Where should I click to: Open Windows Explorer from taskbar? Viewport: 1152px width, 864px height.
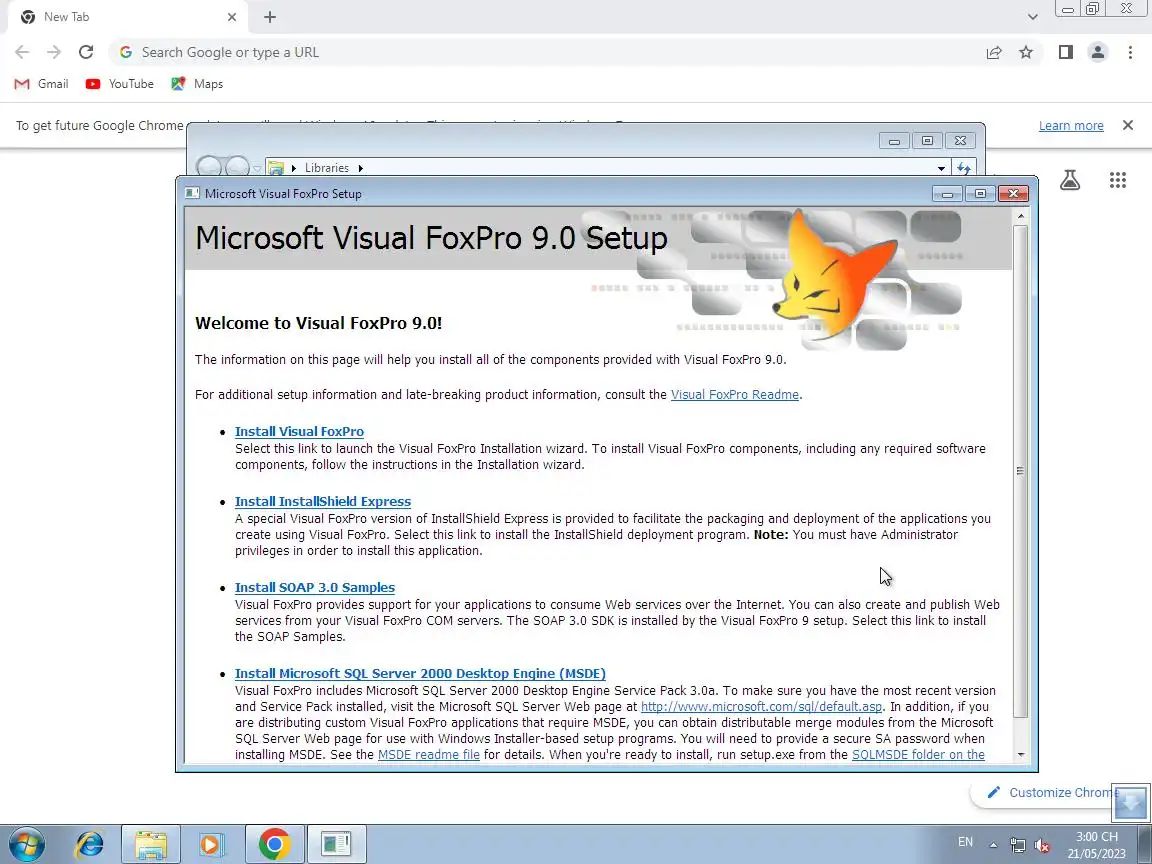[x=151, y=845]
